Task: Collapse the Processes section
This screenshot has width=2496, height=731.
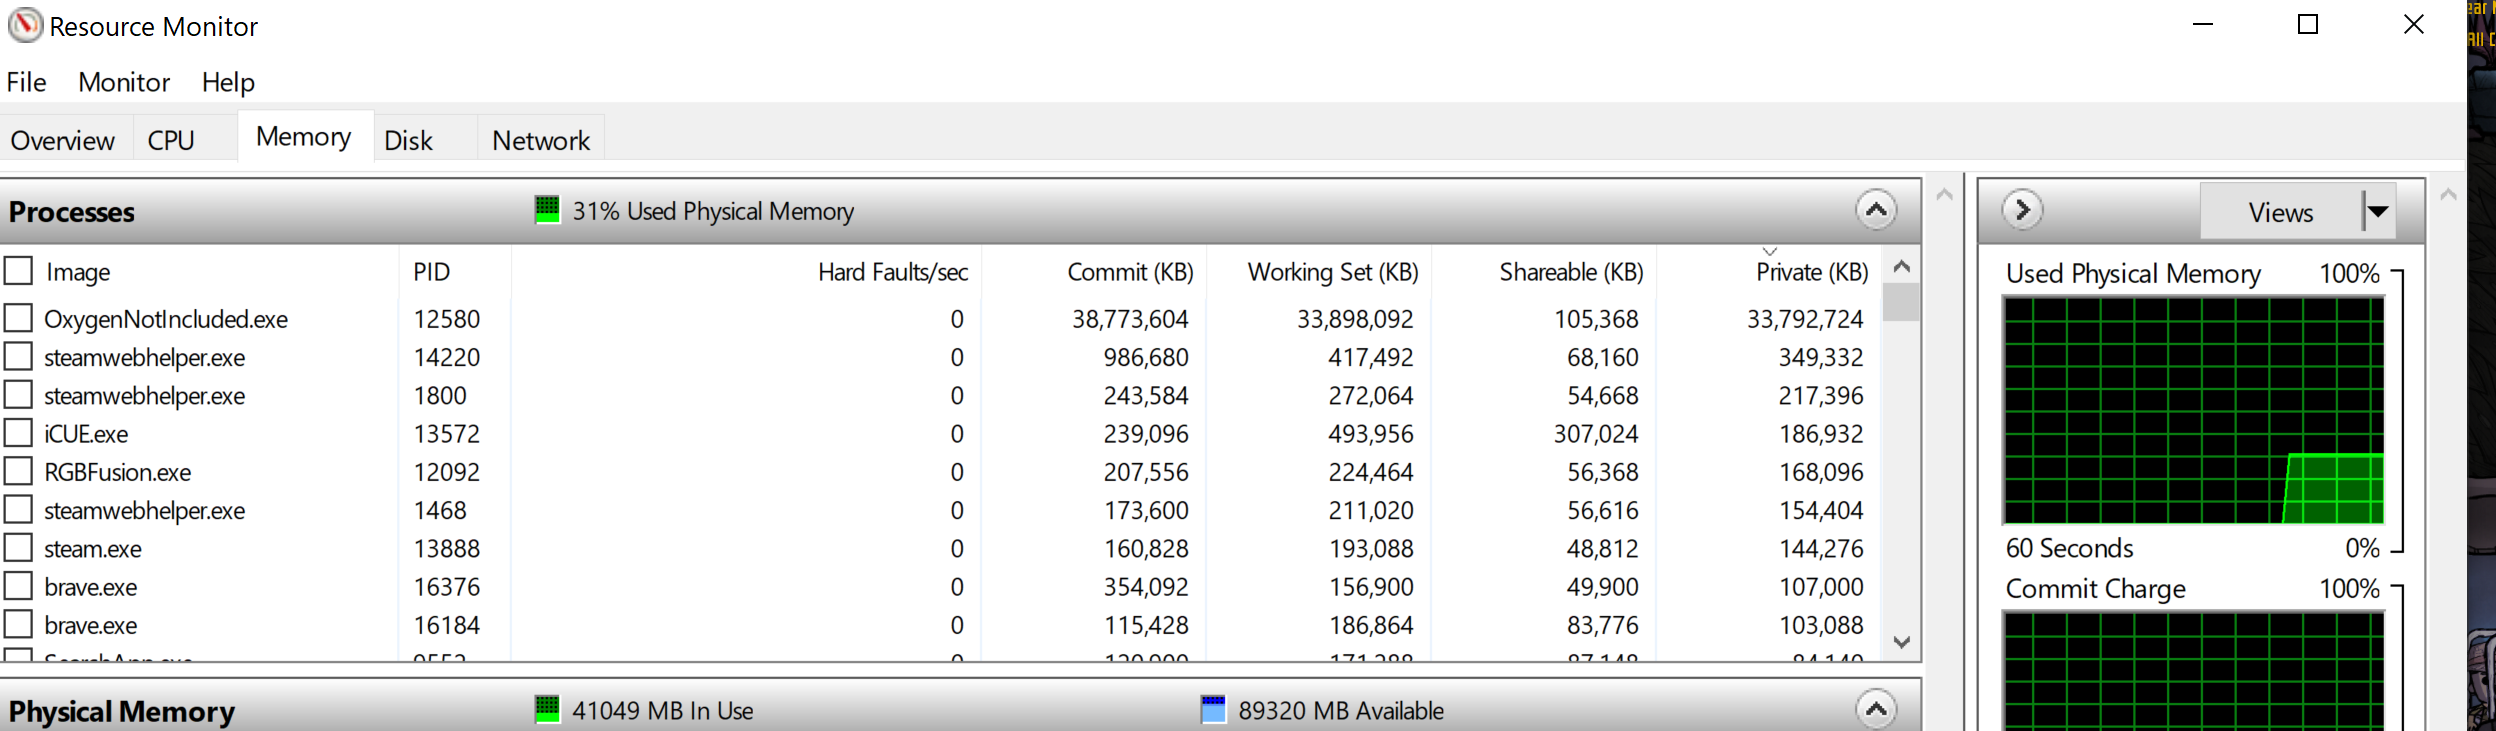Action: click(x=1876, y=210)
